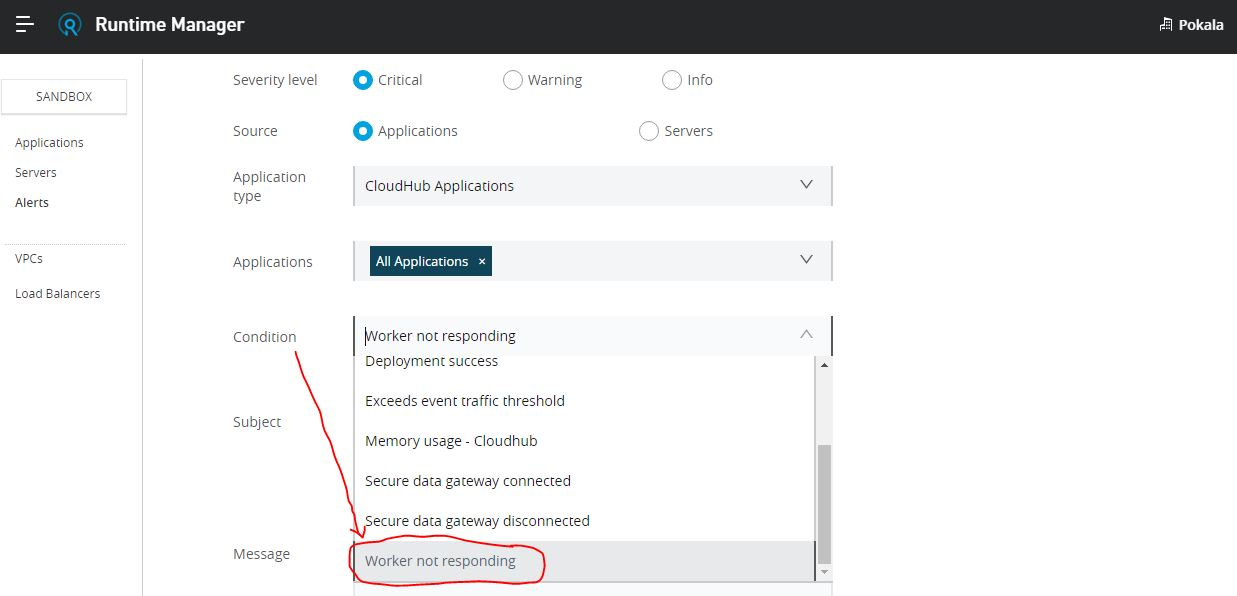Pick Worker not responding list option
Viewport: 1237px width, 596px height.
click(x=585, y=561)
